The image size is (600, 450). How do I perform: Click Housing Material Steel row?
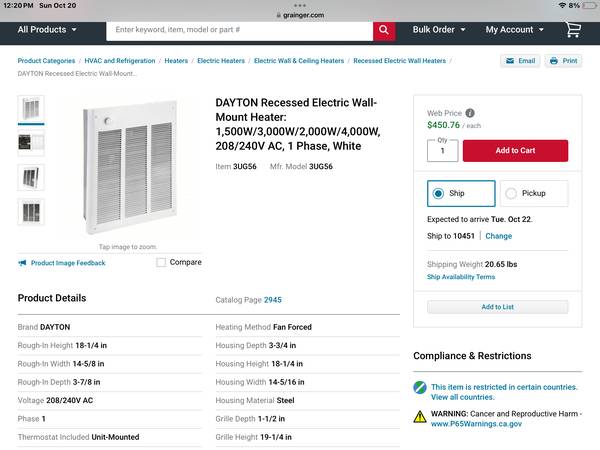(308, 401)
